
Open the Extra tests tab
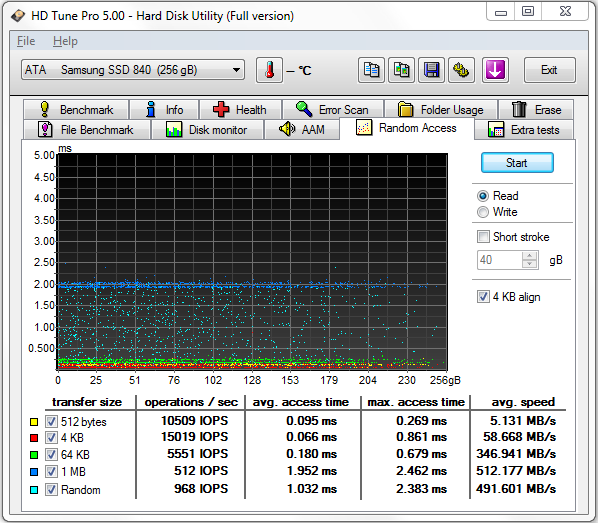(524, 130)
